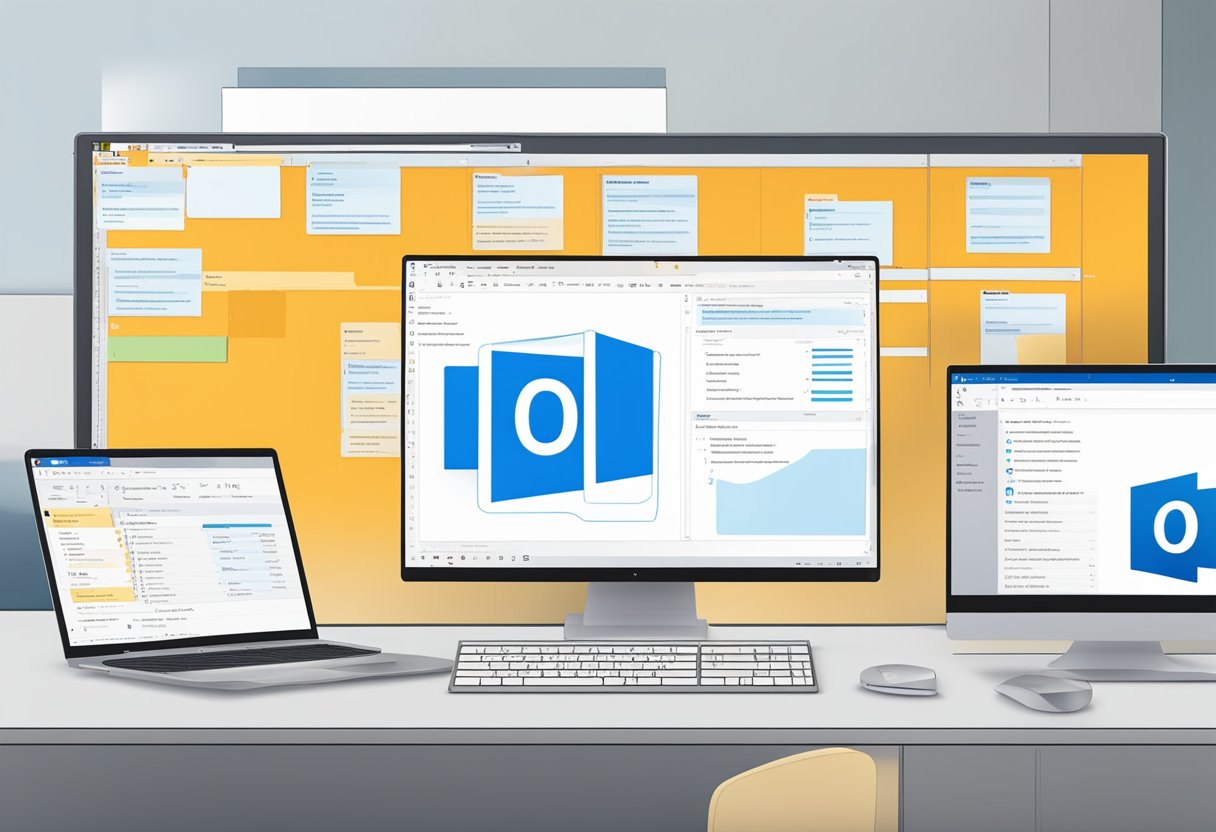Click the top icon of center monitor's left vertical toolbar
1216x832 pixels.
(413, 285)
